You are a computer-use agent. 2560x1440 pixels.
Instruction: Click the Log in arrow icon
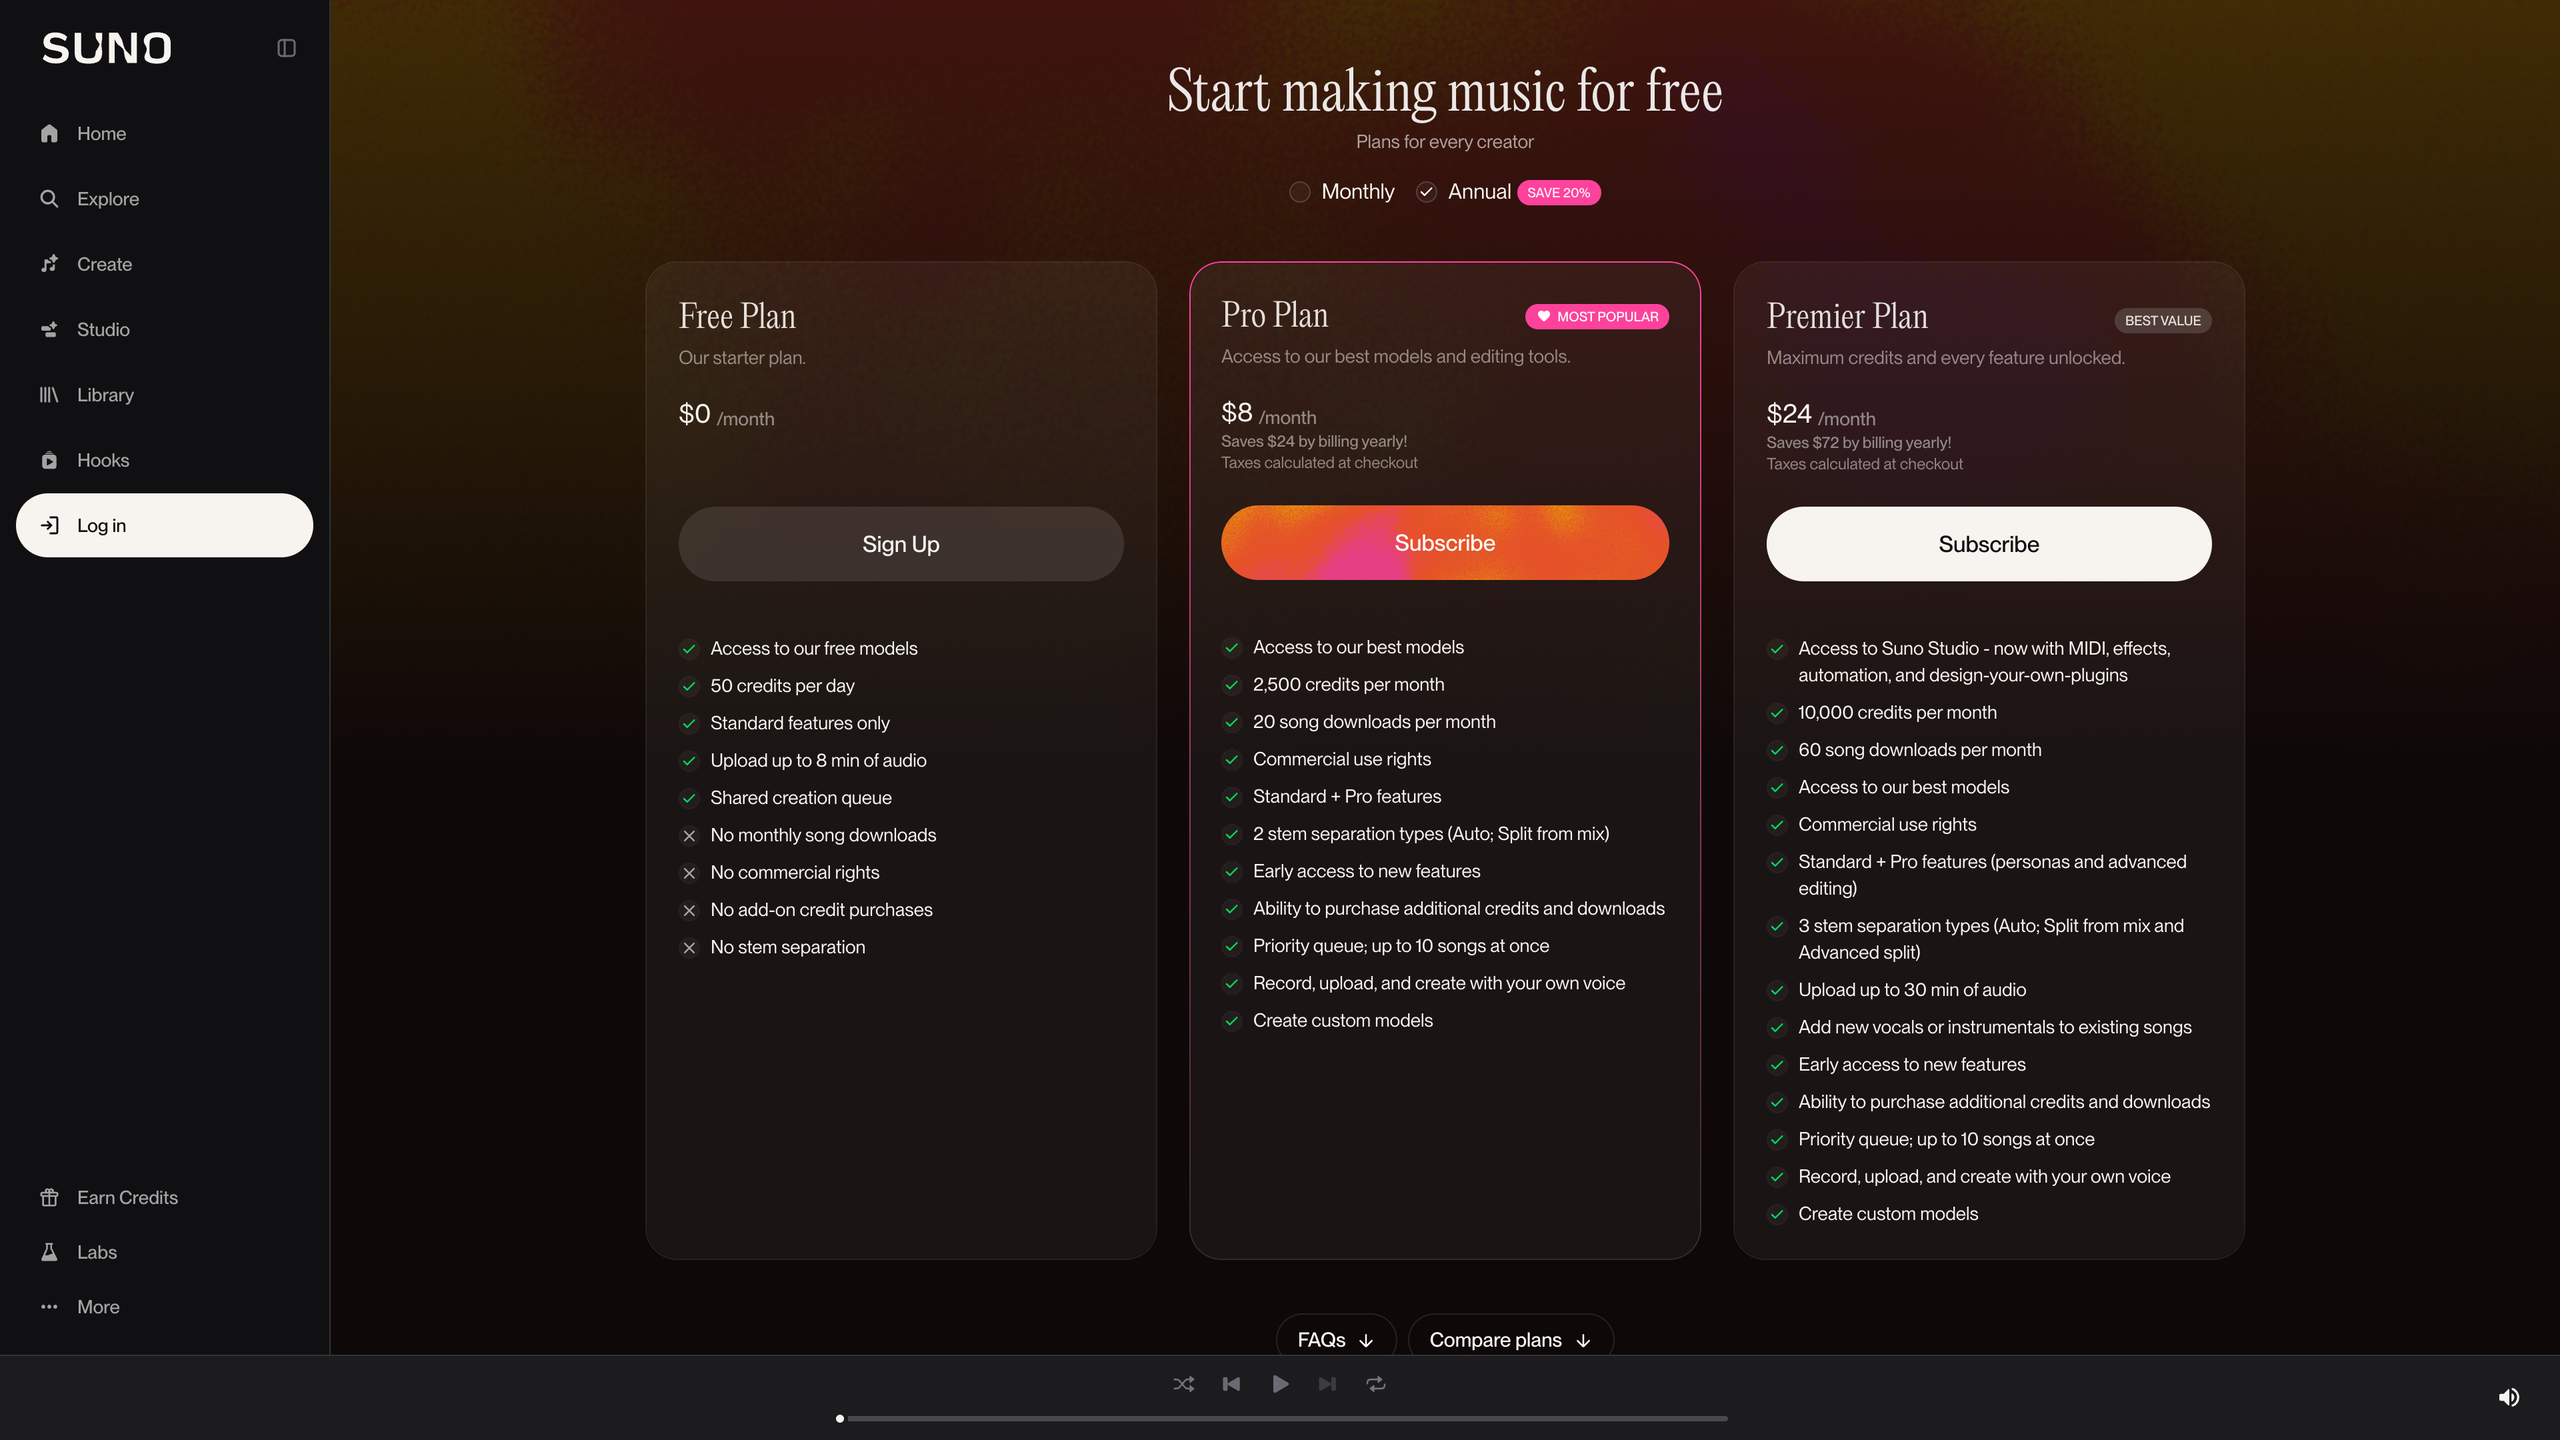(x=49, y=525)
